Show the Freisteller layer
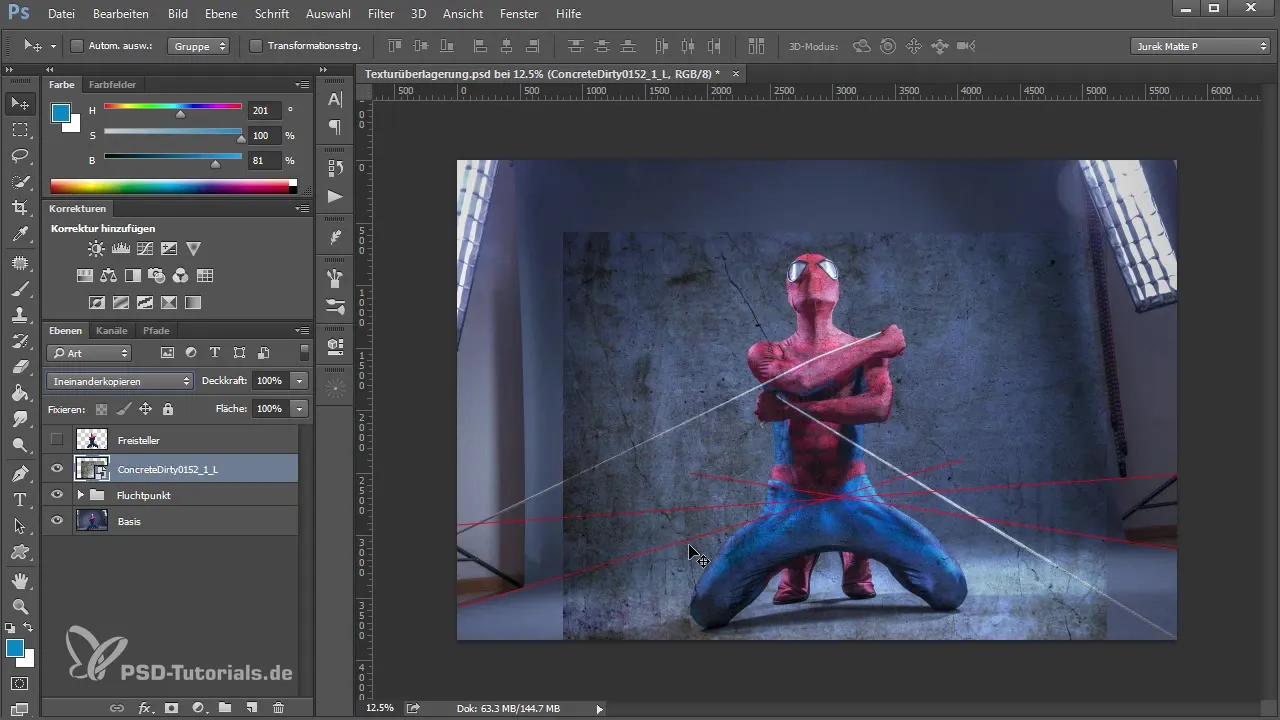The width and height of the screenshot is (1280, 720). click(x=57, y=439)
